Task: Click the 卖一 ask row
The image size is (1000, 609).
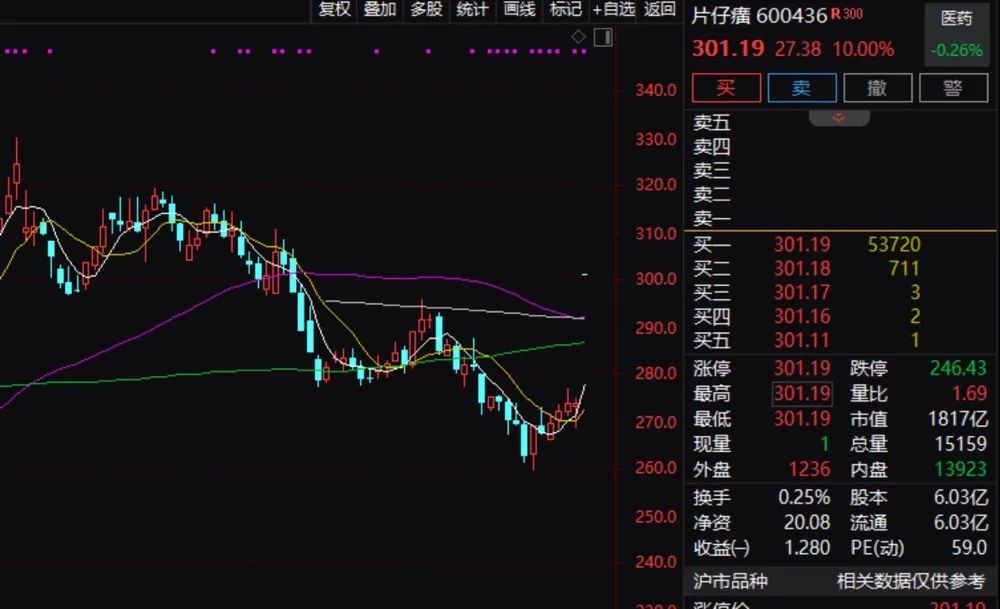Action: coord(841,219)
